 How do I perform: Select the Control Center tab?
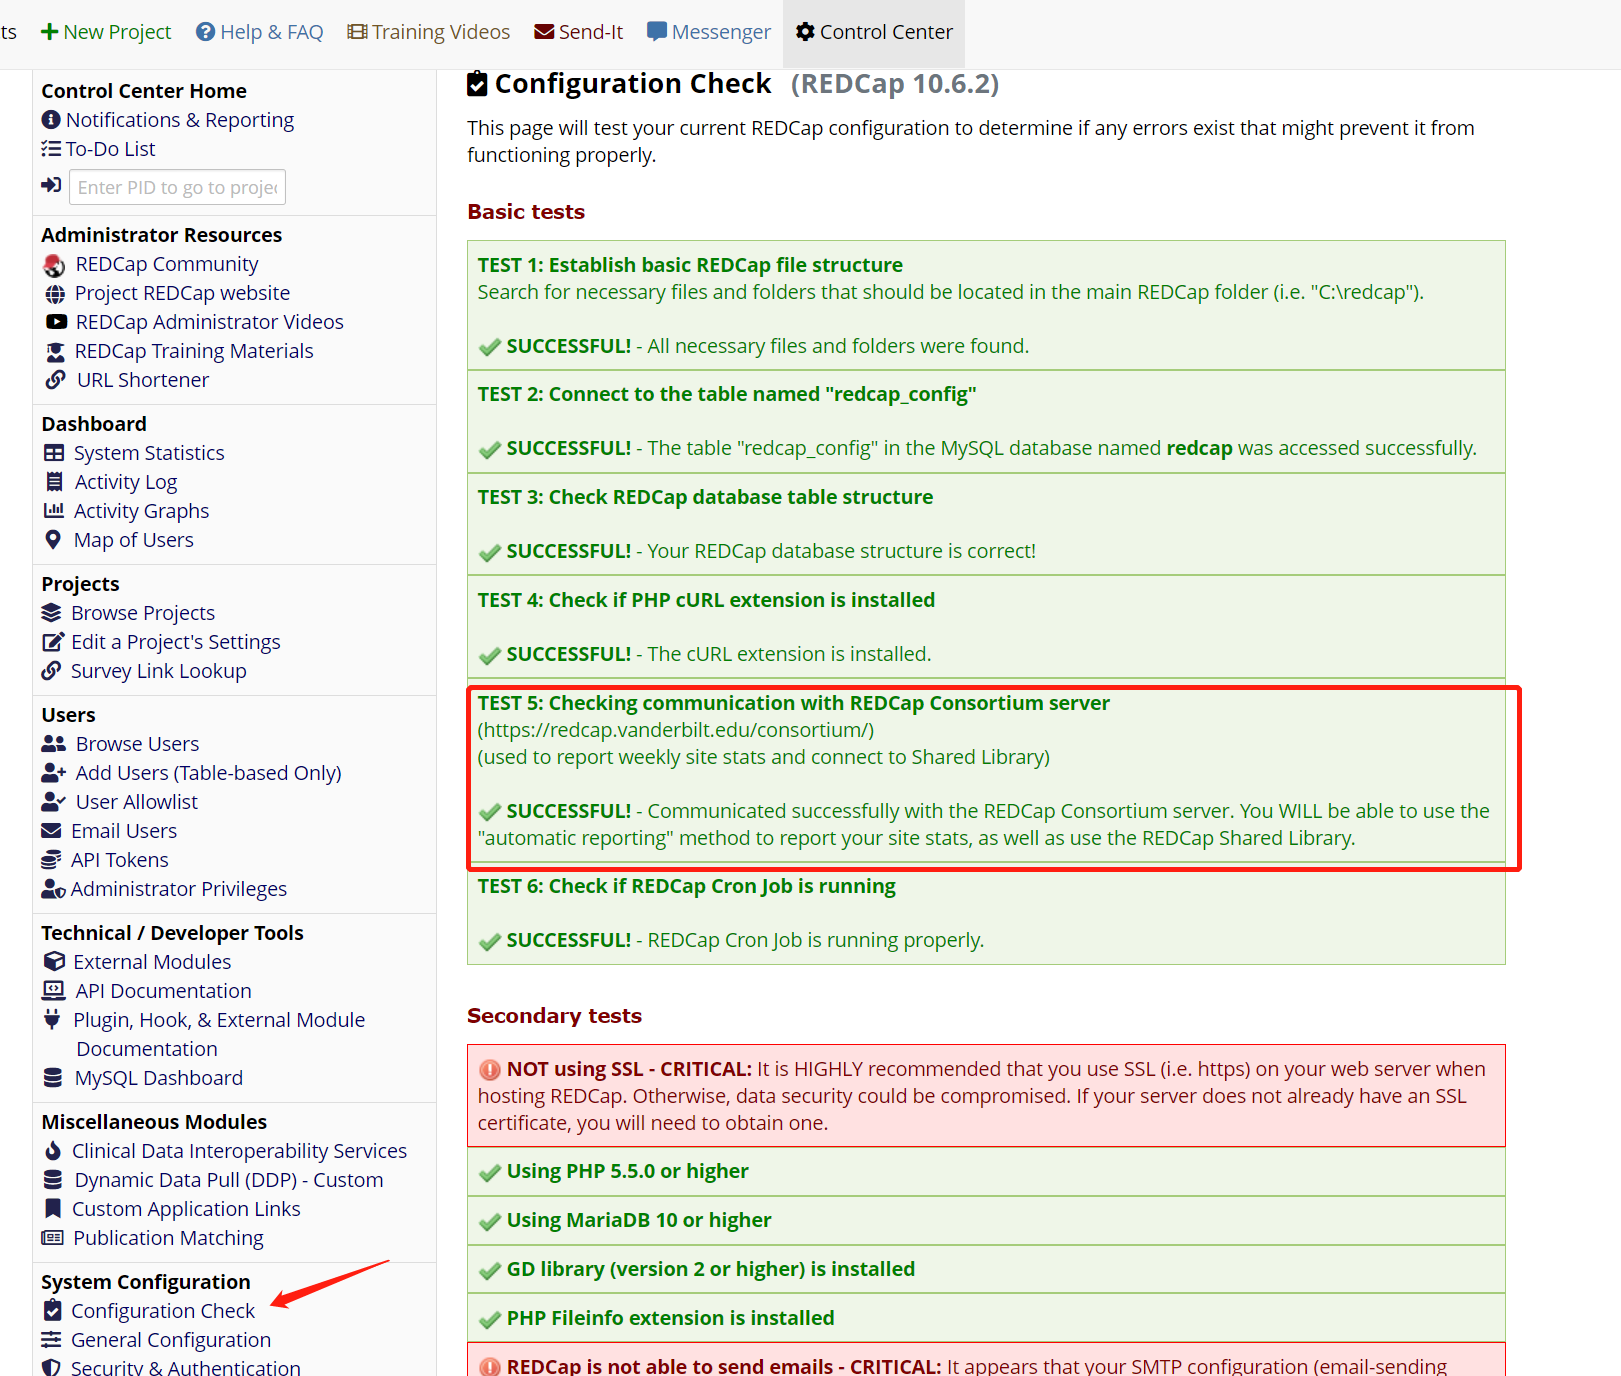pyautogui.click(x=874, y=32)
